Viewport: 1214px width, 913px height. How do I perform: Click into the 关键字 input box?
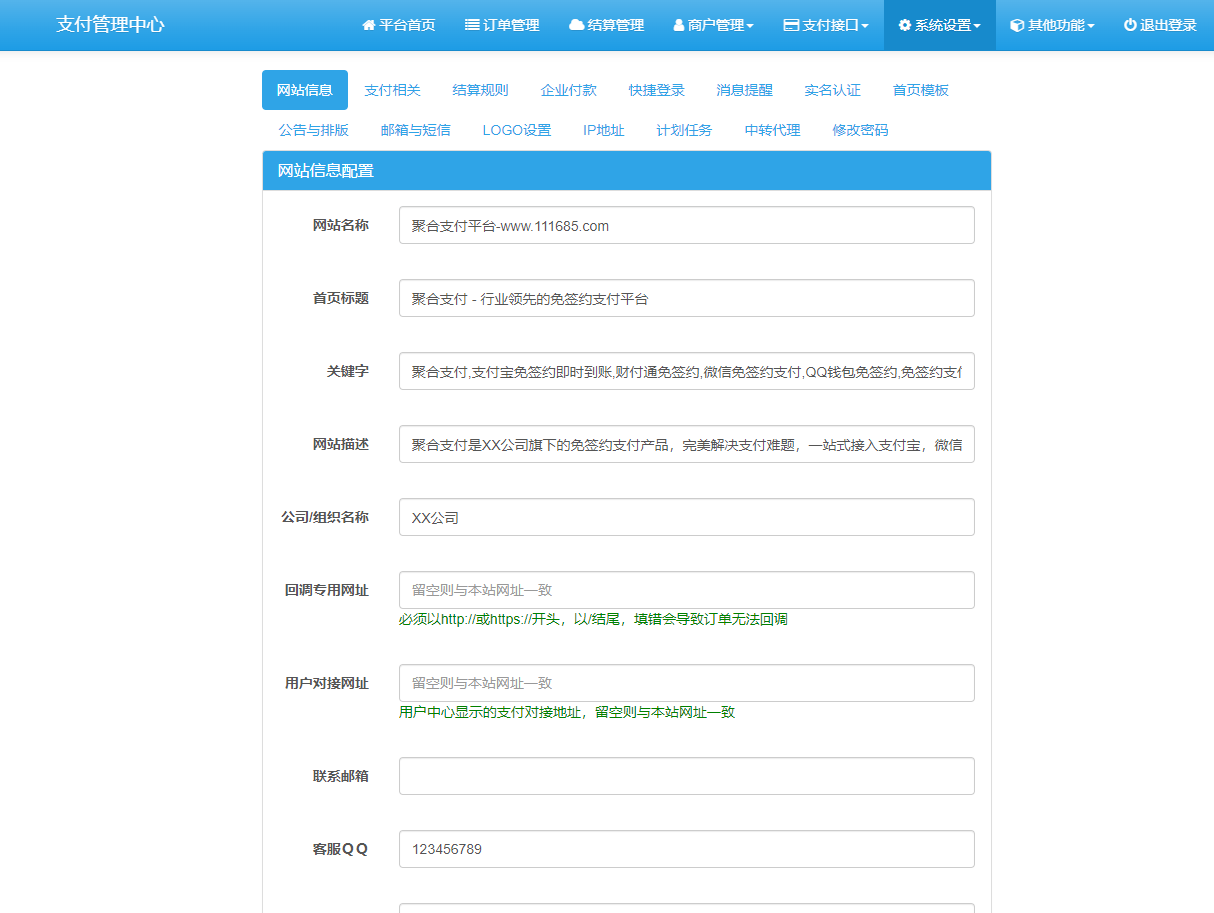[x=687, y=371]
